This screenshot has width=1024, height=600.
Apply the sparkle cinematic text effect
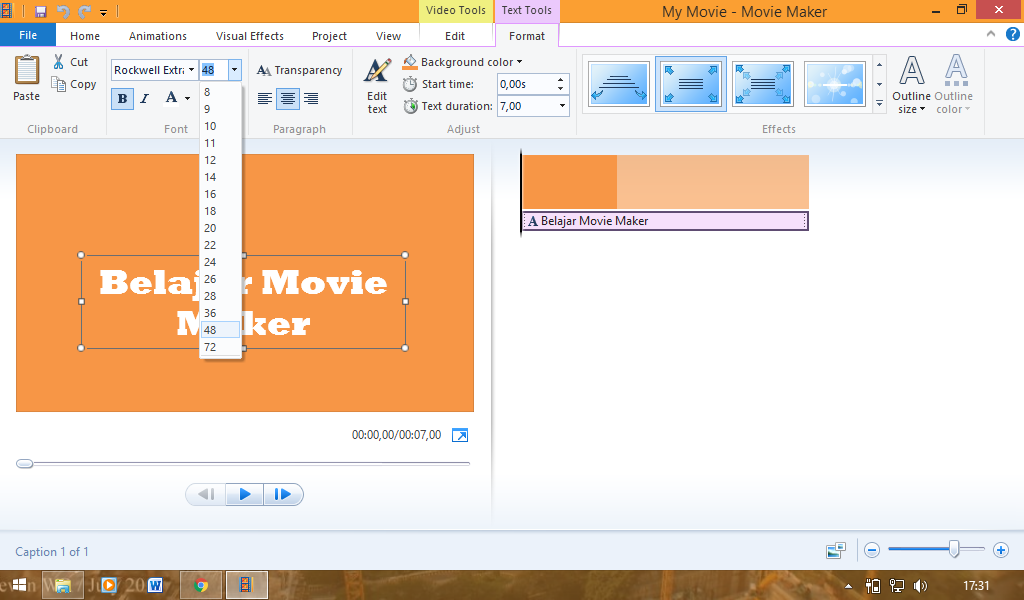(835, 84)
